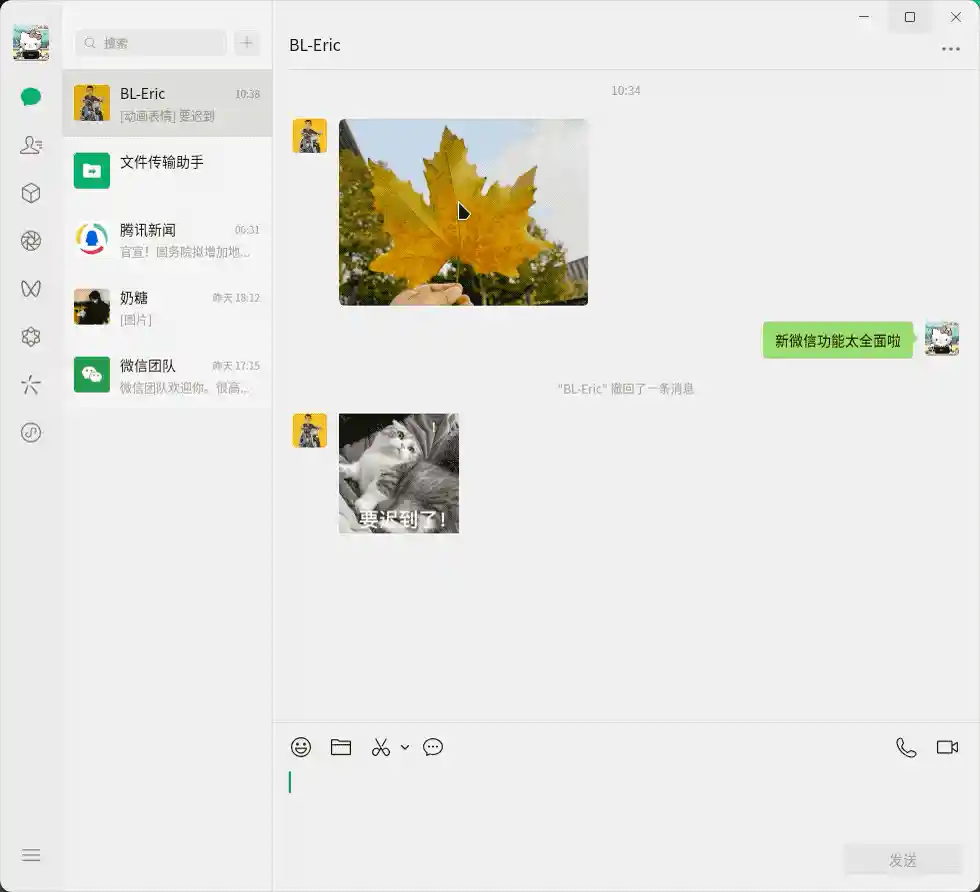The width and height of the screenshot is (980, 892).
Task: Open the emoji picker
Action: pyautogui.click(x=301, y=747)
